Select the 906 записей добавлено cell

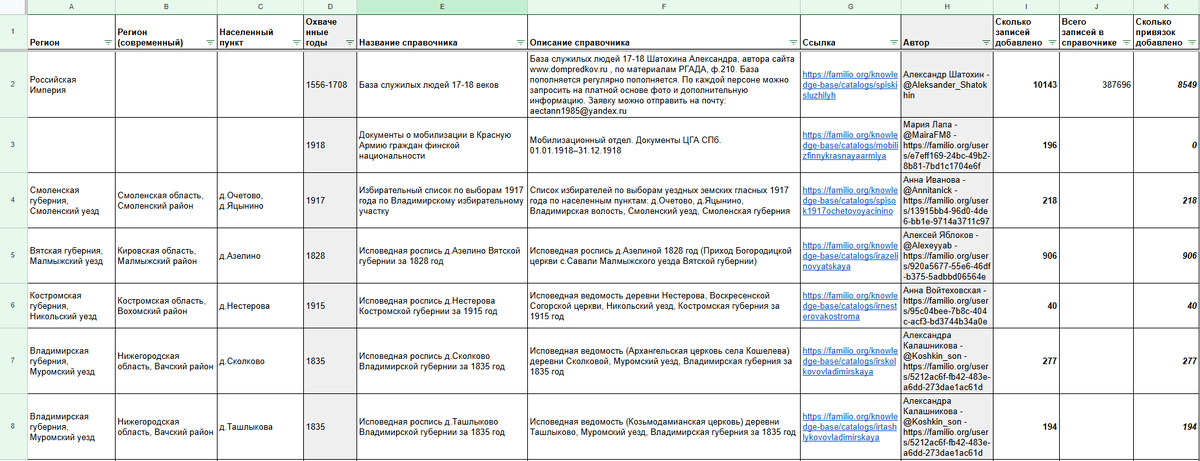click(x=1025, y=256)
